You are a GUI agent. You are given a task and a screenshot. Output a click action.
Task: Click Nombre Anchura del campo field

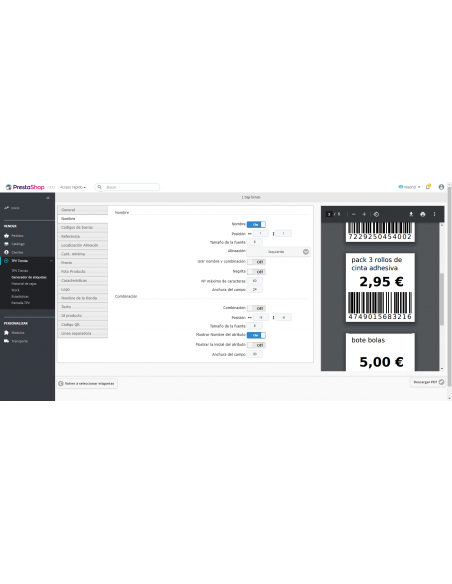[x=255, y=289]
